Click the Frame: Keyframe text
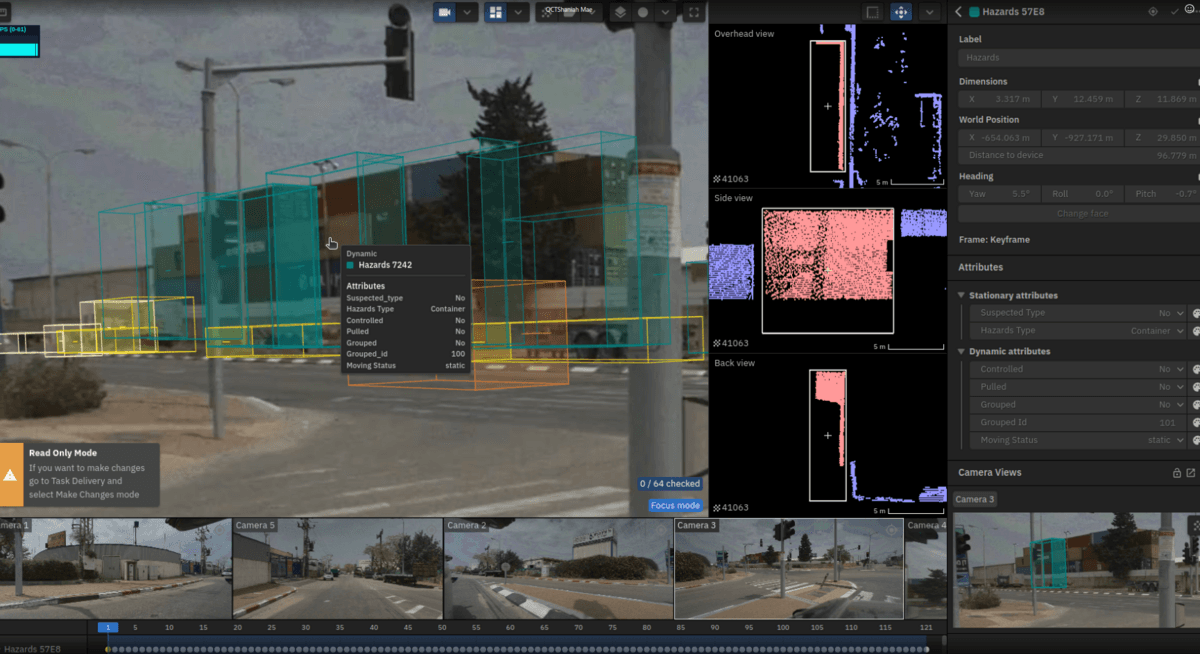The width and height of the screenshot is (1200, 654). (994, 240)
